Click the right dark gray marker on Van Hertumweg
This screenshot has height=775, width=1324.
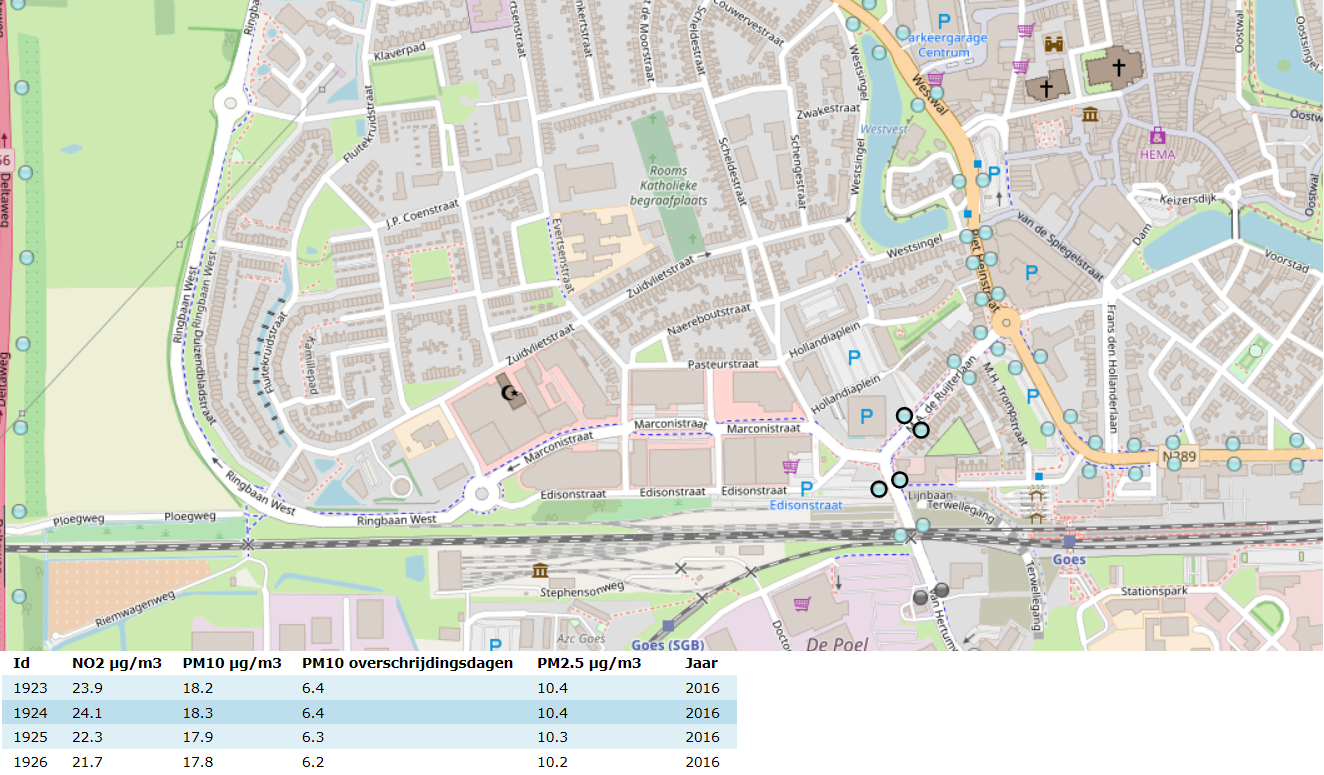(x=941, y=589)
